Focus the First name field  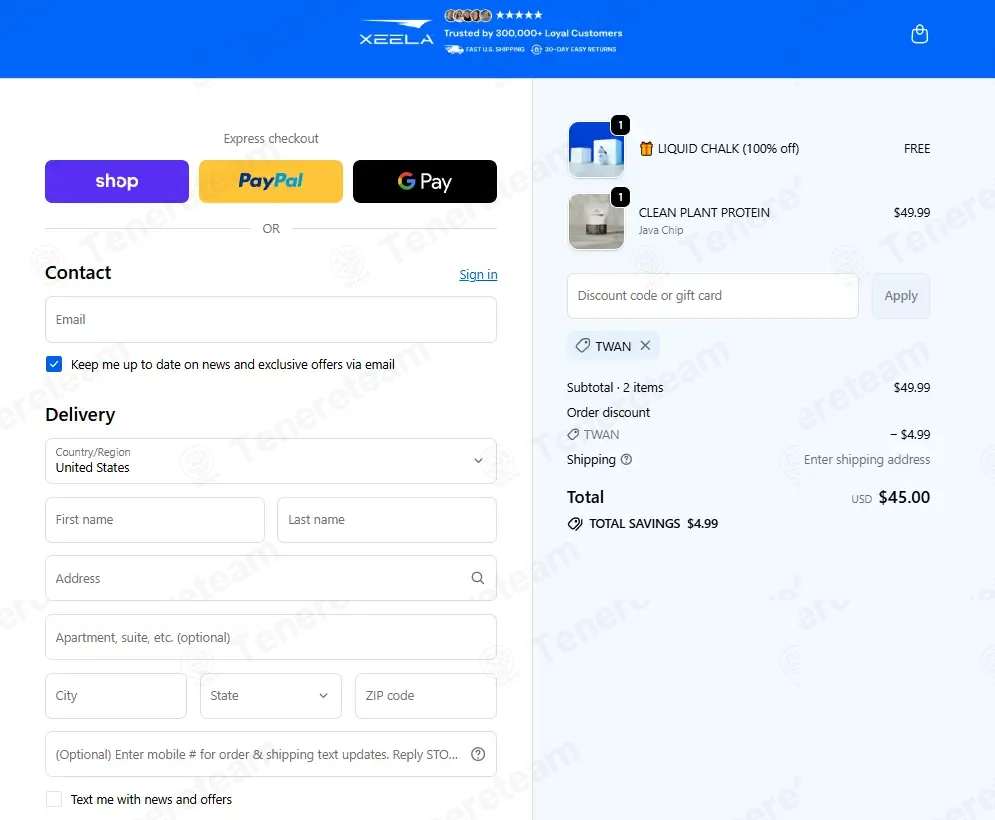coord(155,520)
